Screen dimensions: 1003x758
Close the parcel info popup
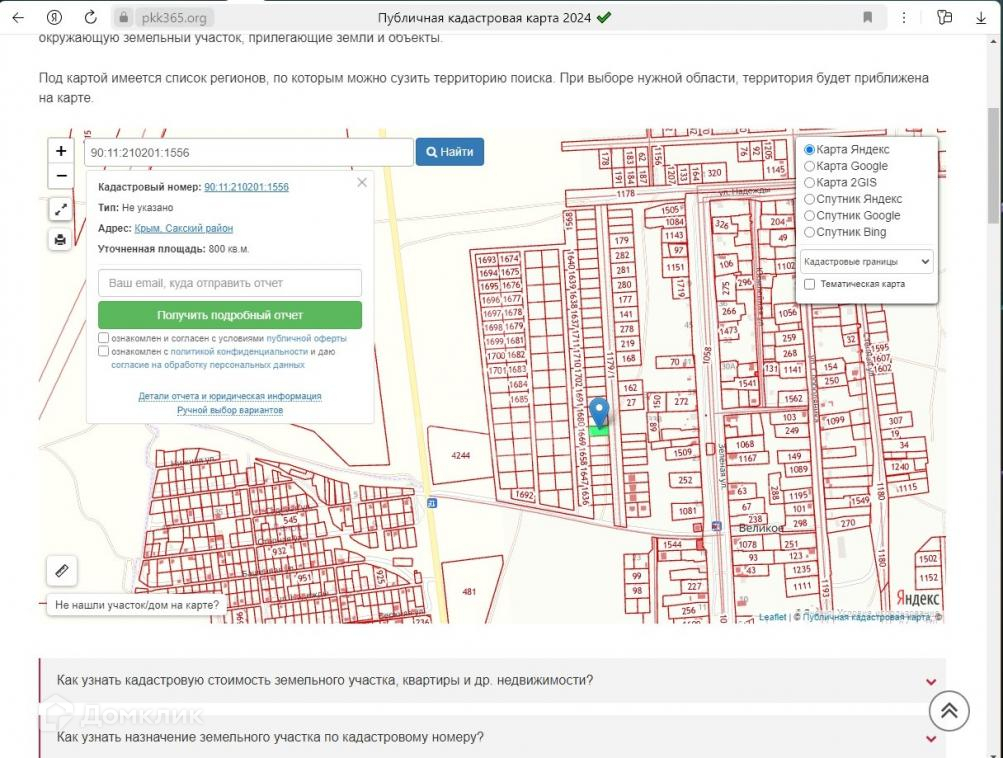pos(362,183)
